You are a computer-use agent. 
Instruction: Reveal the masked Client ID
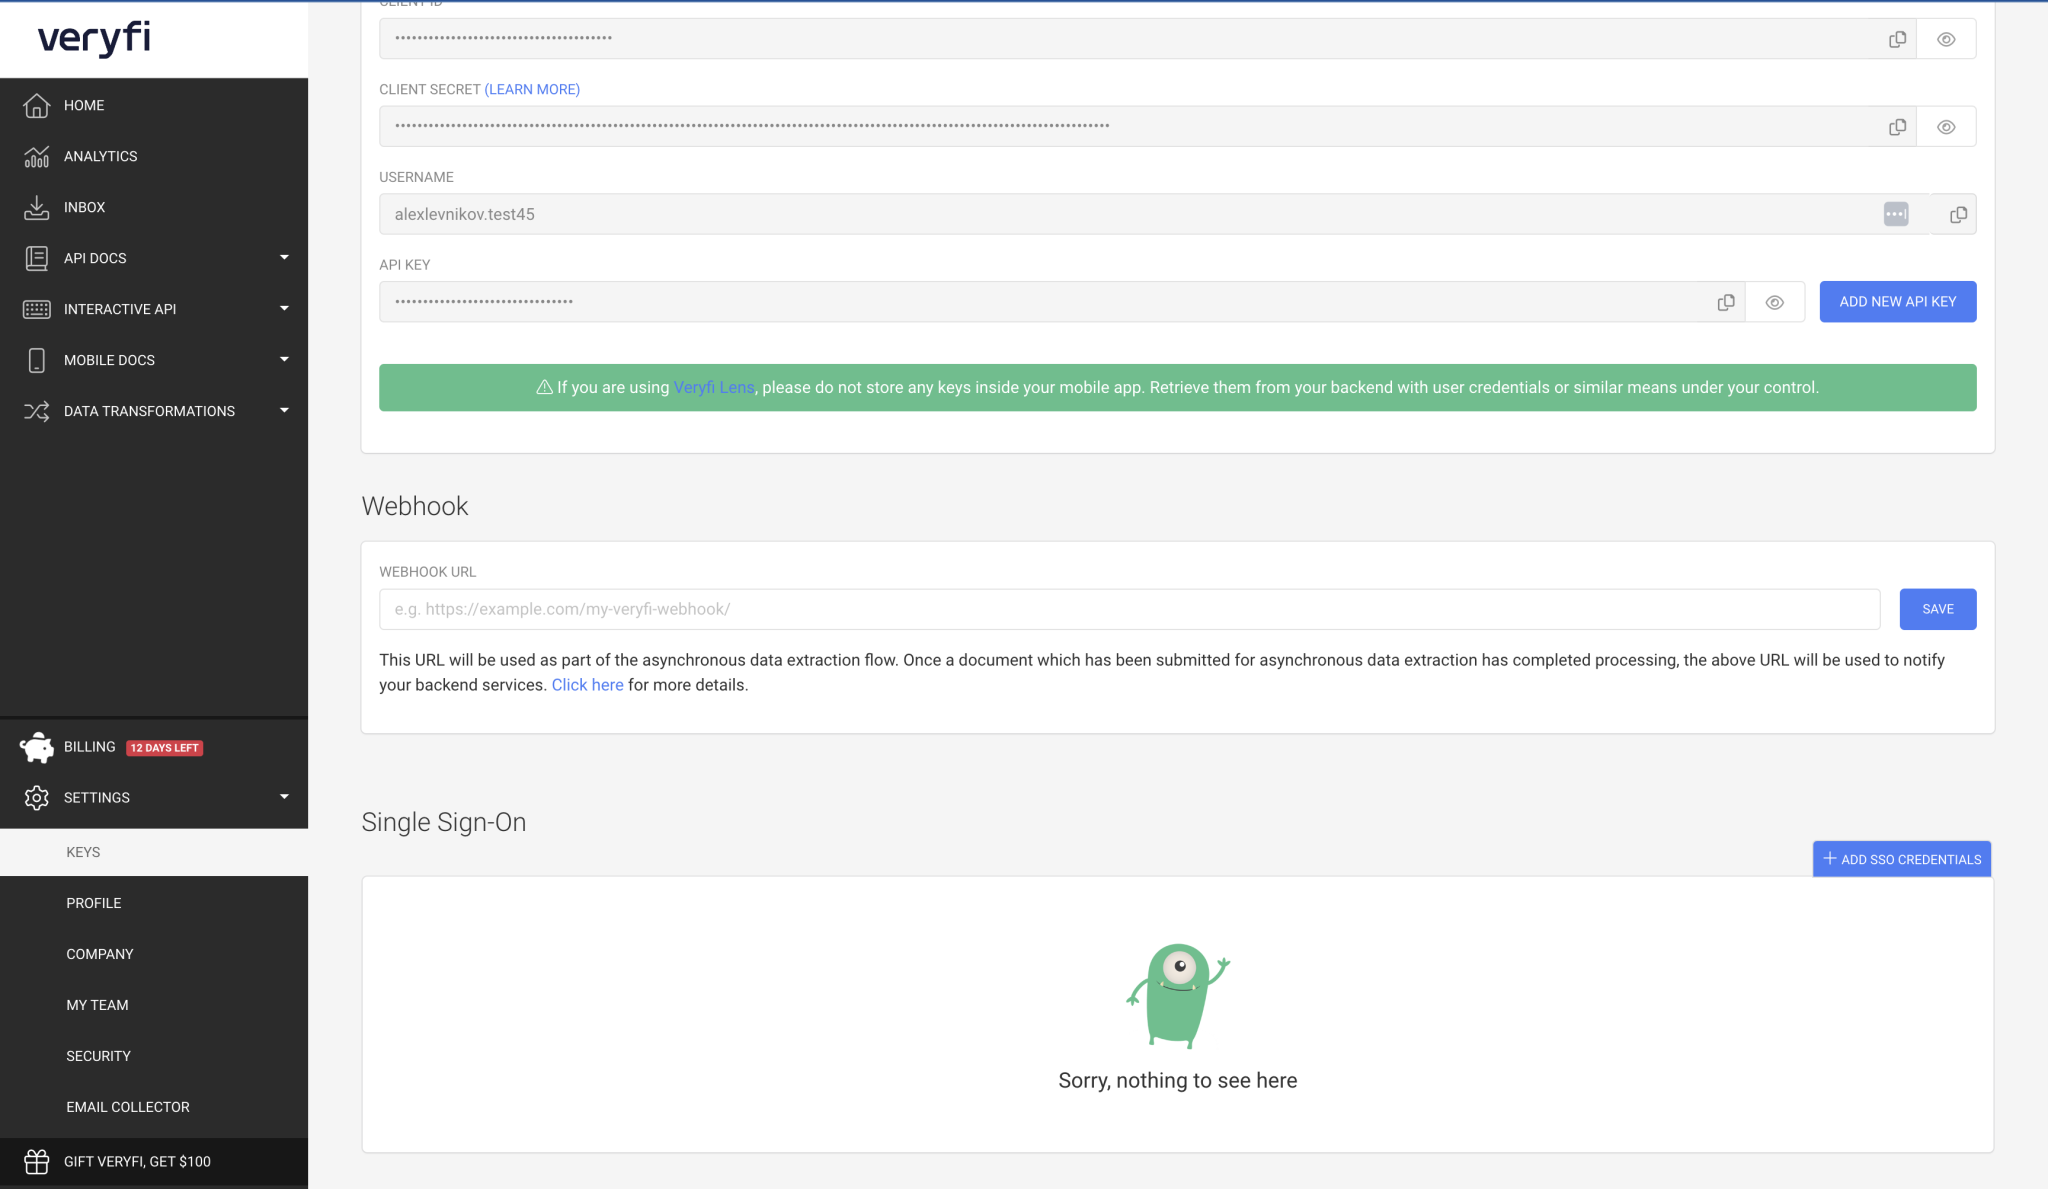click(x=1945, y=39)
